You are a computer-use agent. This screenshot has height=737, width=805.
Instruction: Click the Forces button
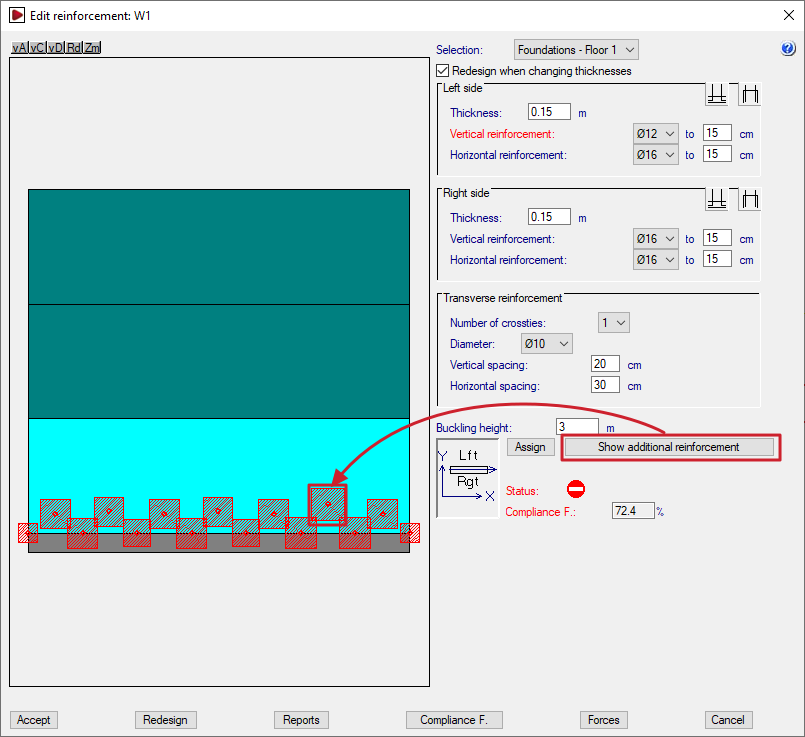pos(604,720)
